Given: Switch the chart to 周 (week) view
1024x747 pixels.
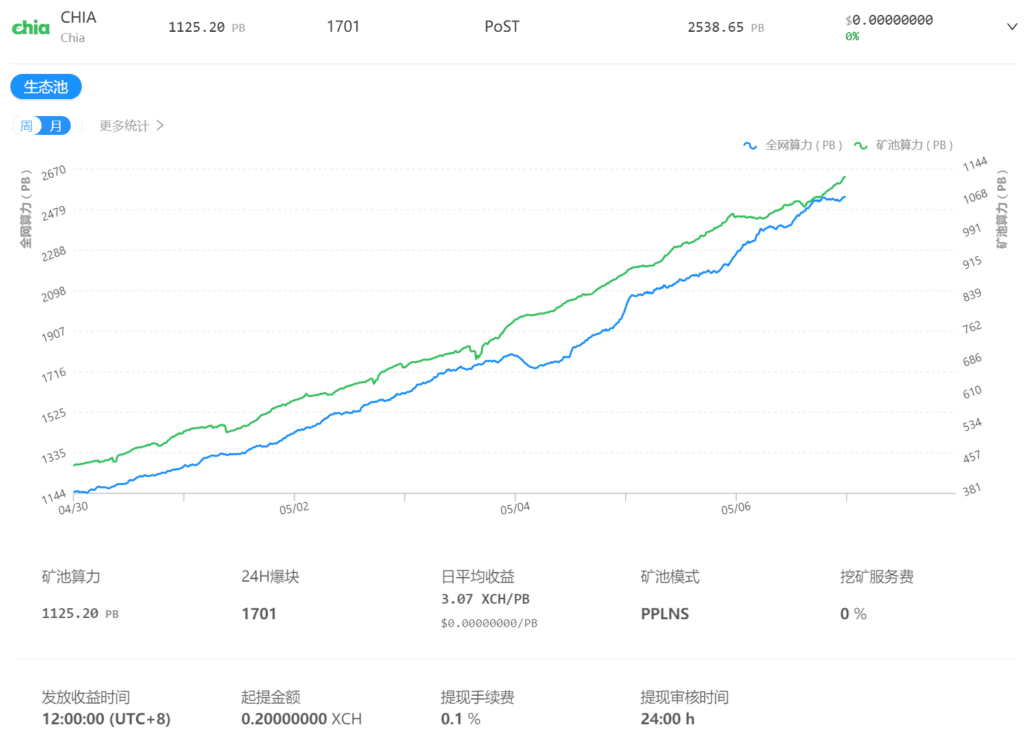Looking at the screenshot, I should (27, 126).
